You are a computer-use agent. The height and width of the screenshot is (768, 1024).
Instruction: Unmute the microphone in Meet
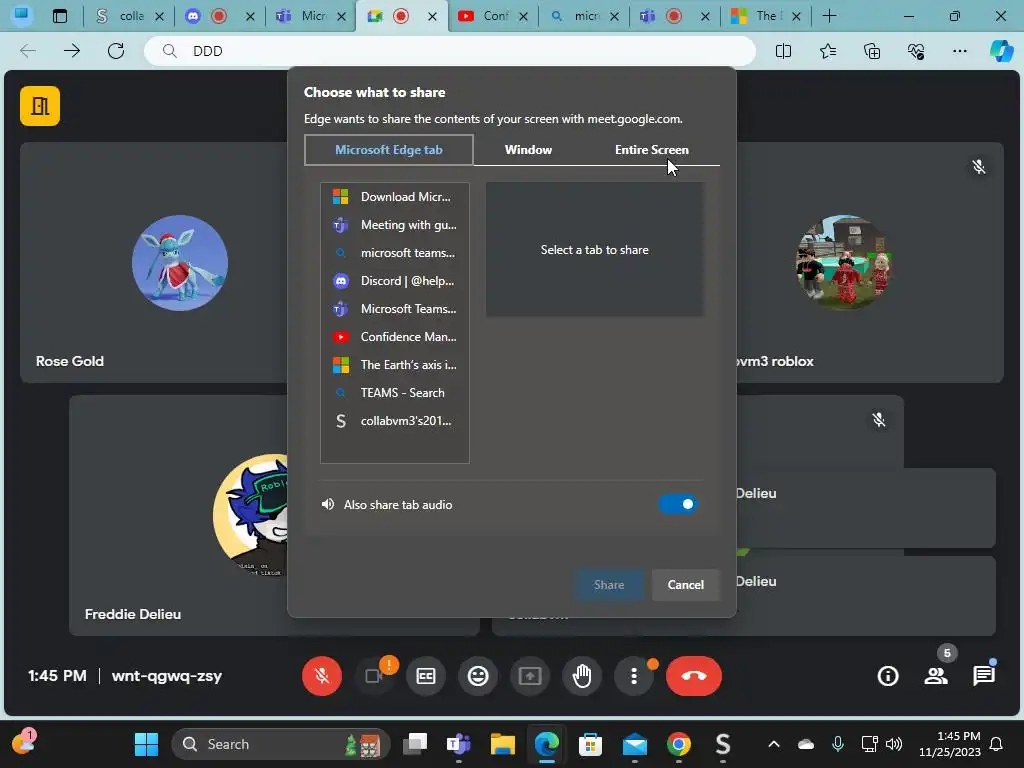(x=321, y=676)
